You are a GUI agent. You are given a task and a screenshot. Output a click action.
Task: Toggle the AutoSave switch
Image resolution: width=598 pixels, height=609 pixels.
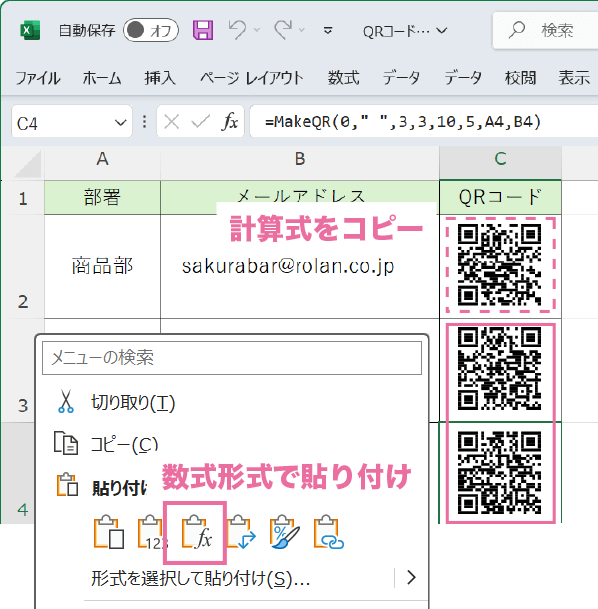click(151, 30)
